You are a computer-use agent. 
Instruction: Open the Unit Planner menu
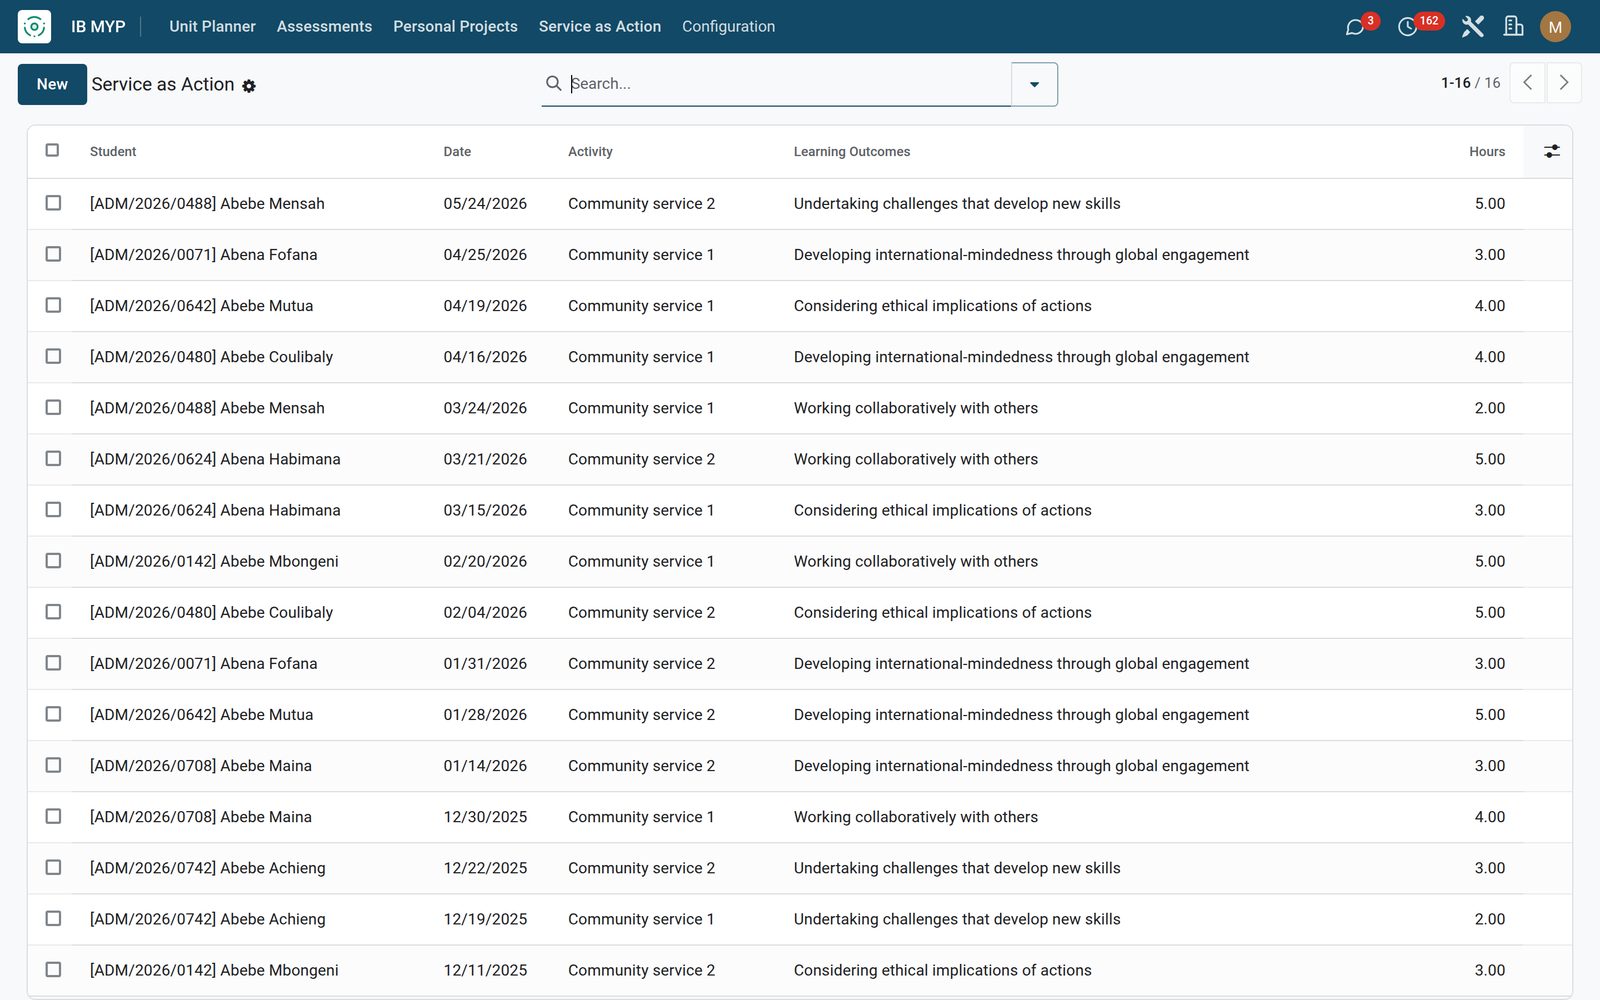(x=212, y=27)
